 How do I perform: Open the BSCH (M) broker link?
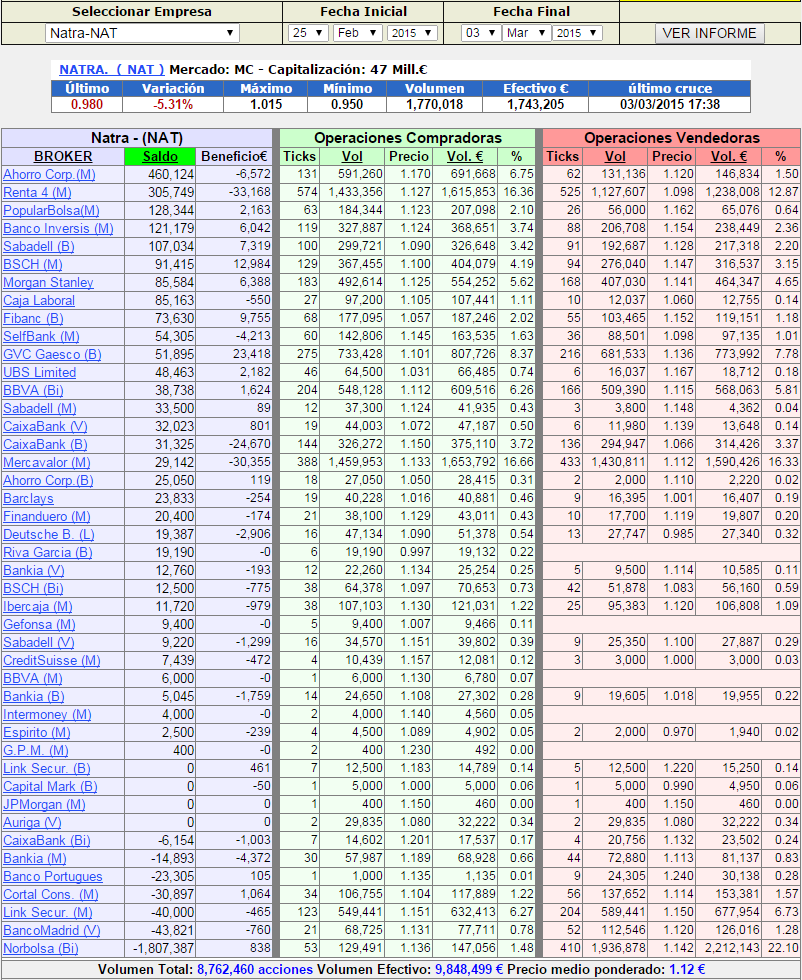[33, 264]
